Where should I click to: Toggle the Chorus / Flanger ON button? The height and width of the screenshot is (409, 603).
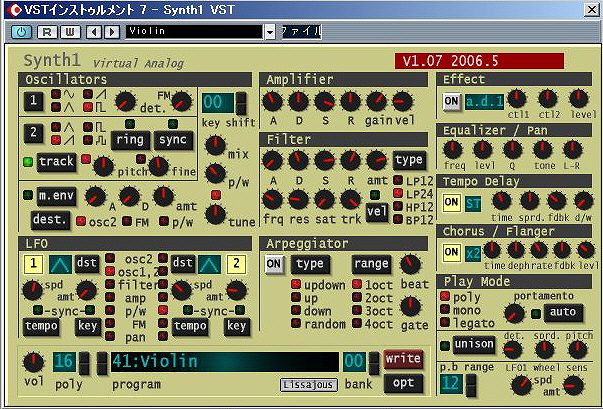click(451, 253)
